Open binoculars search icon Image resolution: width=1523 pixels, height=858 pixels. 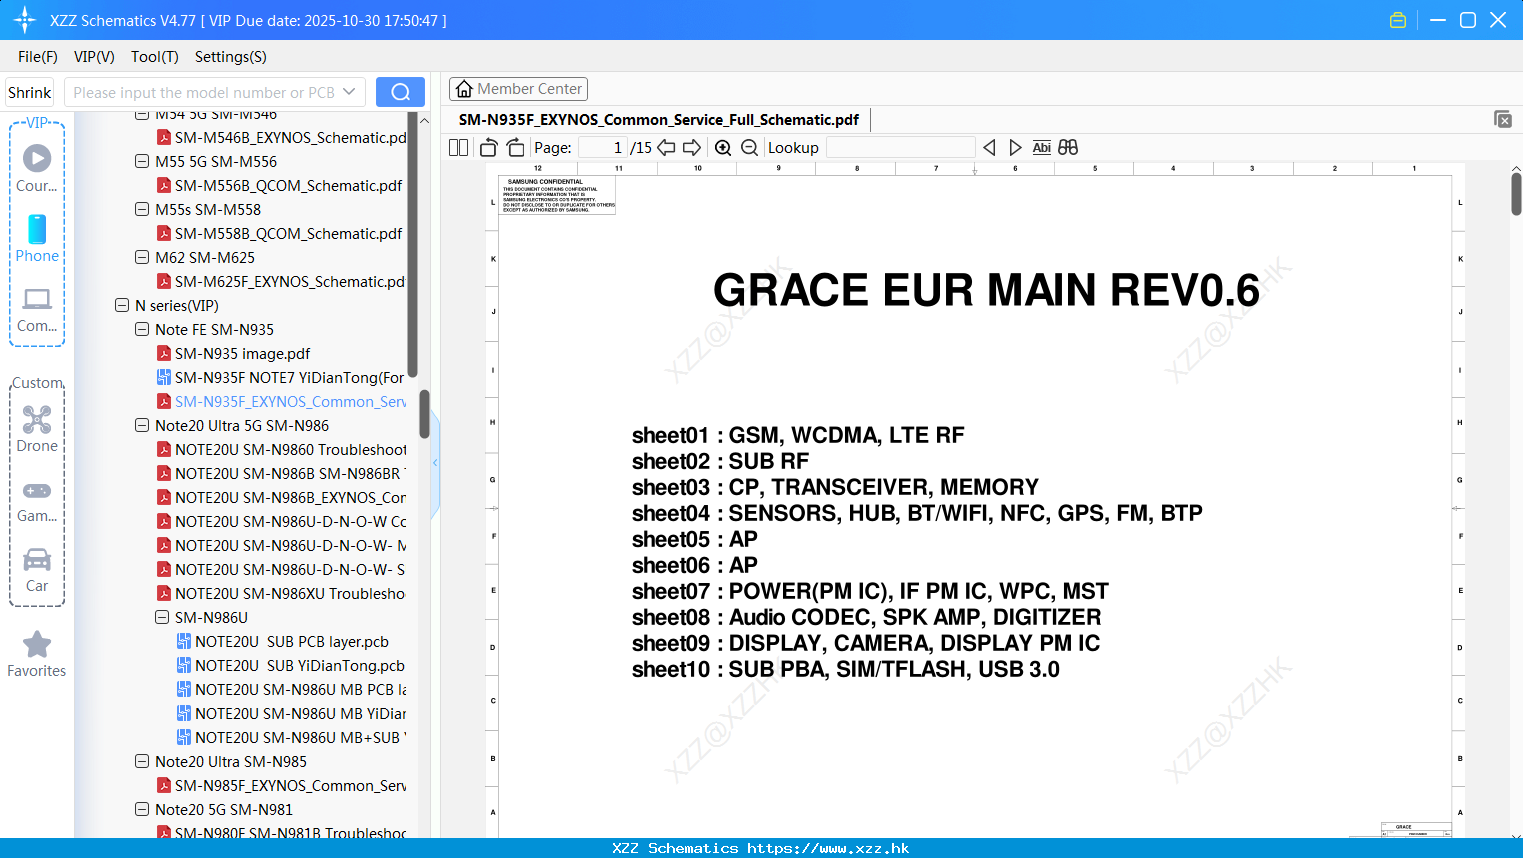[x=1068, y=148]
